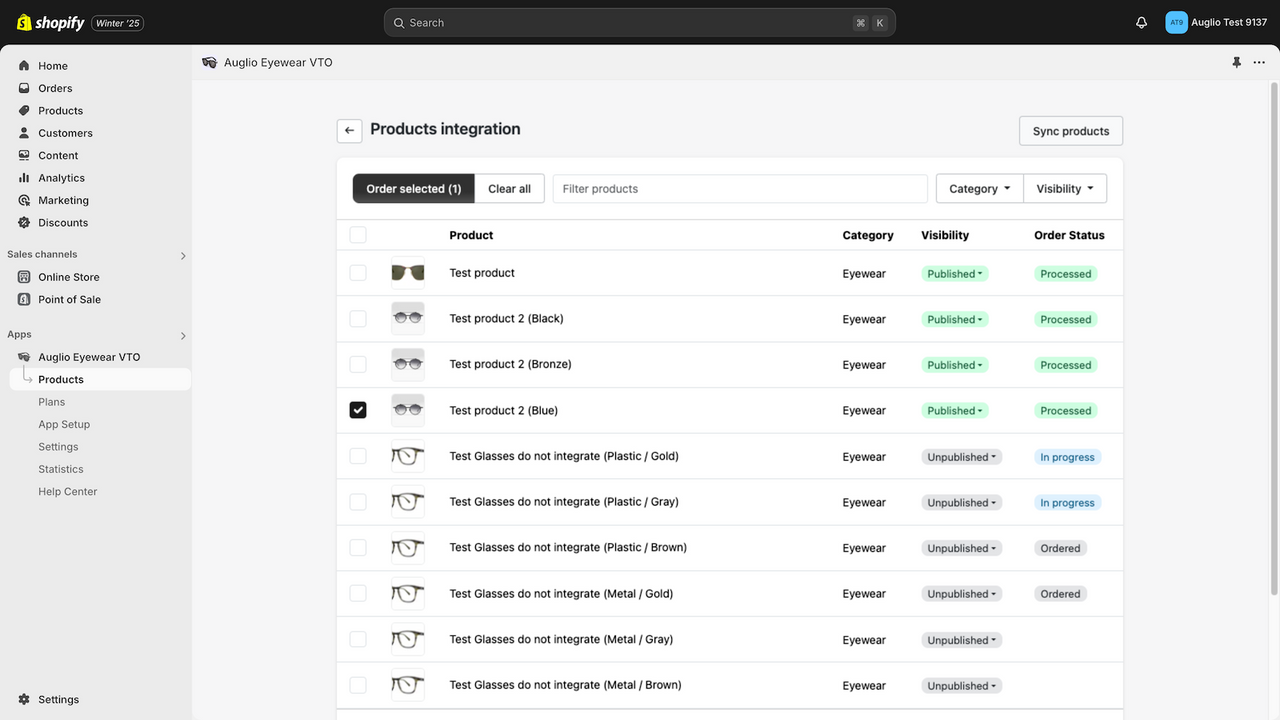The image size is (1280, 720).
Task: Expand the Apps section chevron
Action: [183, 336]
